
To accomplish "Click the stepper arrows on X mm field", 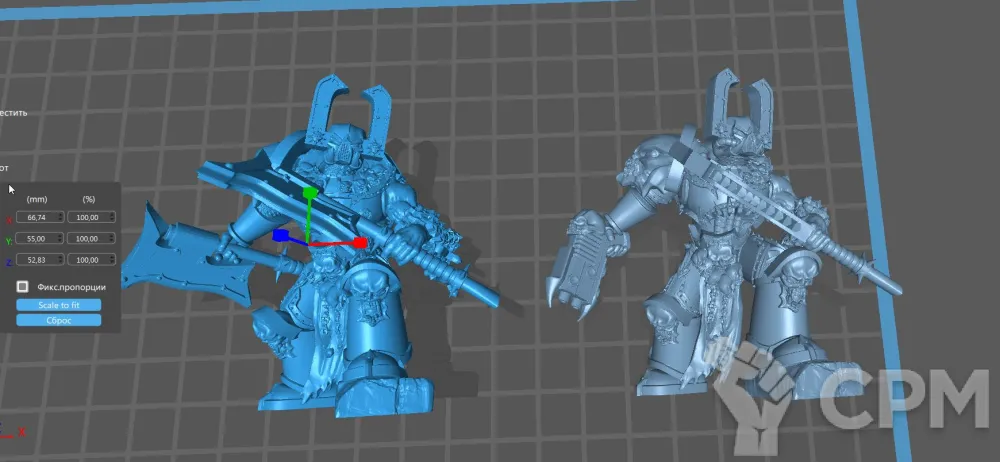I will tap(61, 217).
